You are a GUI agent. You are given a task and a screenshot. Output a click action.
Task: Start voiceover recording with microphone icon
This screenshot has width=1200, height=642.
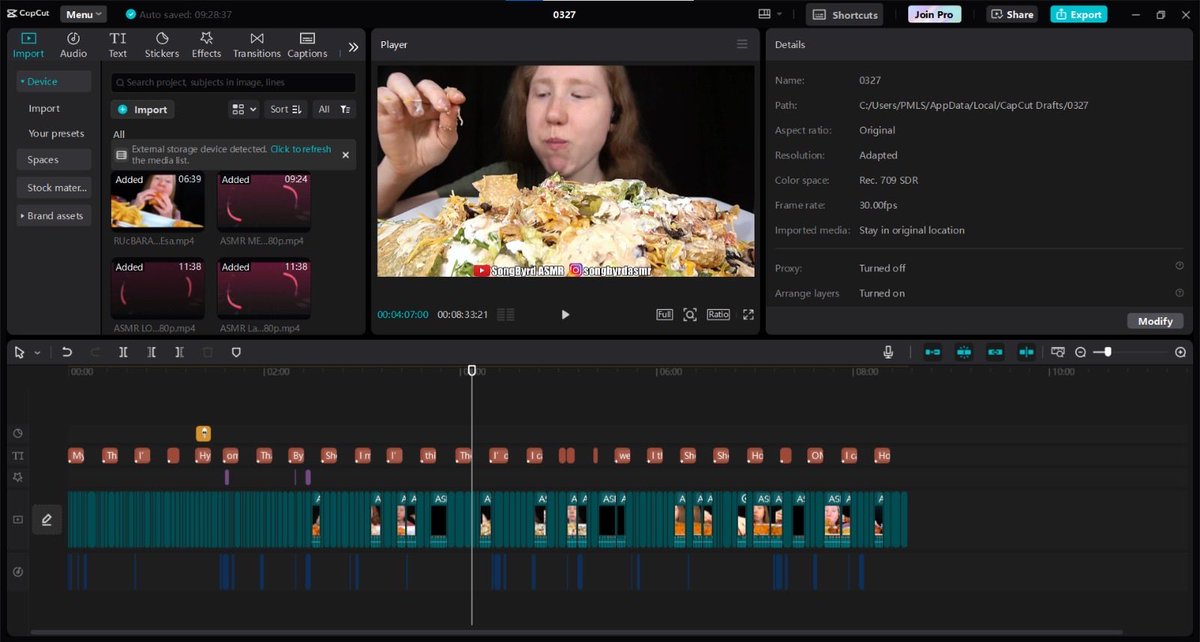coord(888,352)
